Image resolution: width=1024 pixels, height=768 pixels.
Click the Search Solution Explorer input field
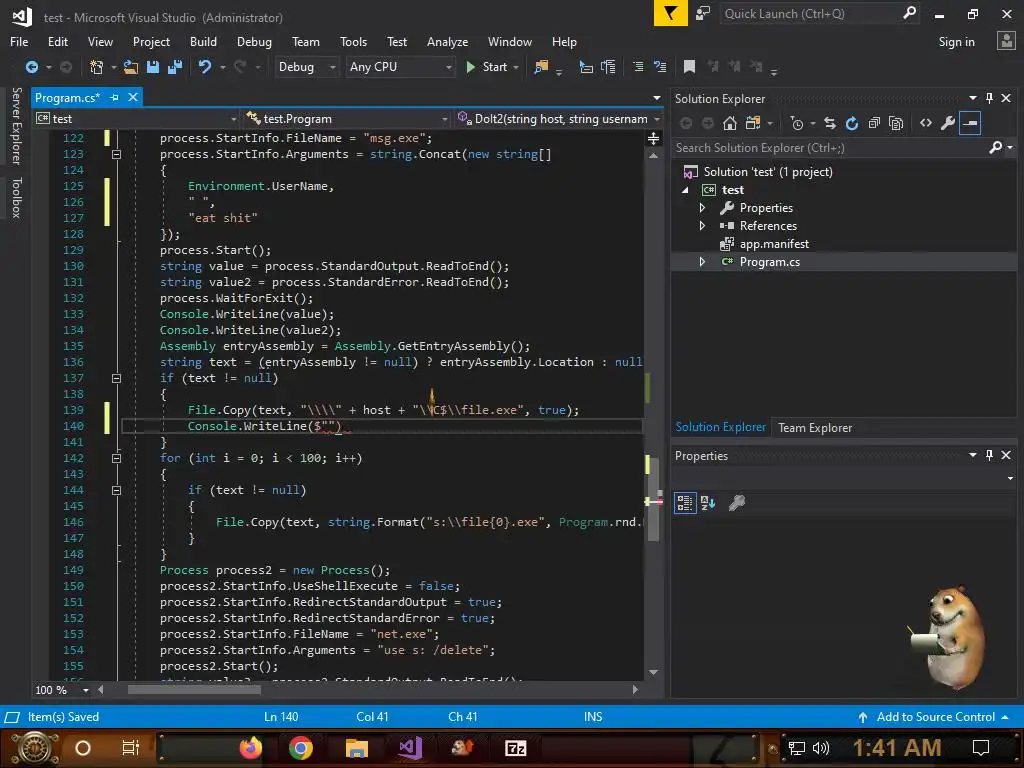pyautogui.click(x=829, y=148)
